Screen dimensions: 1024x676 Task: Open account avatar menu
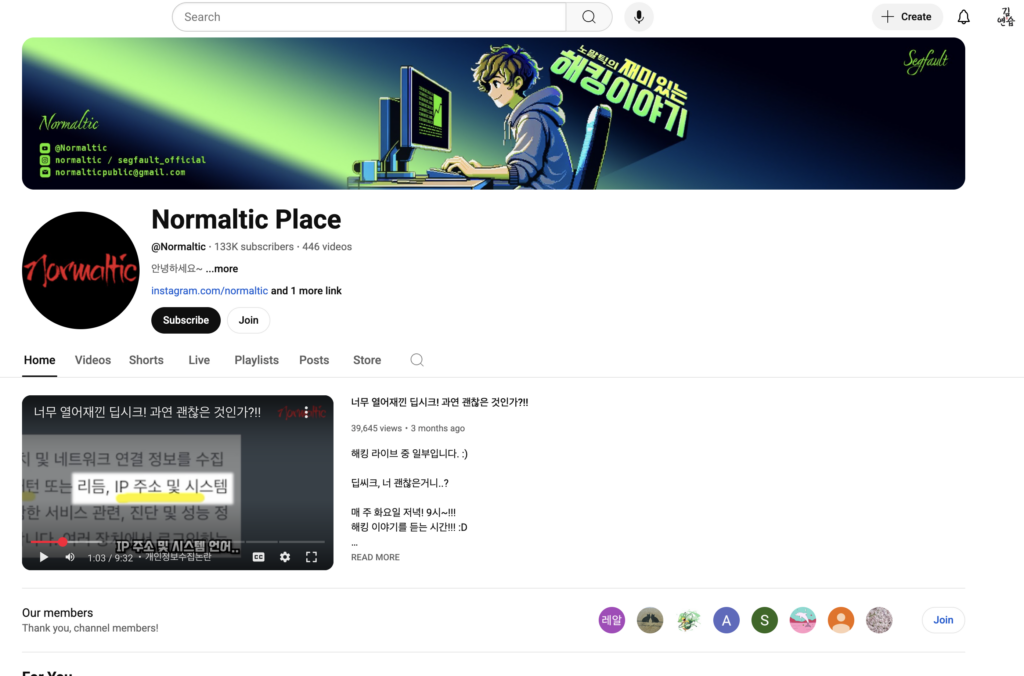[1006, 17]
